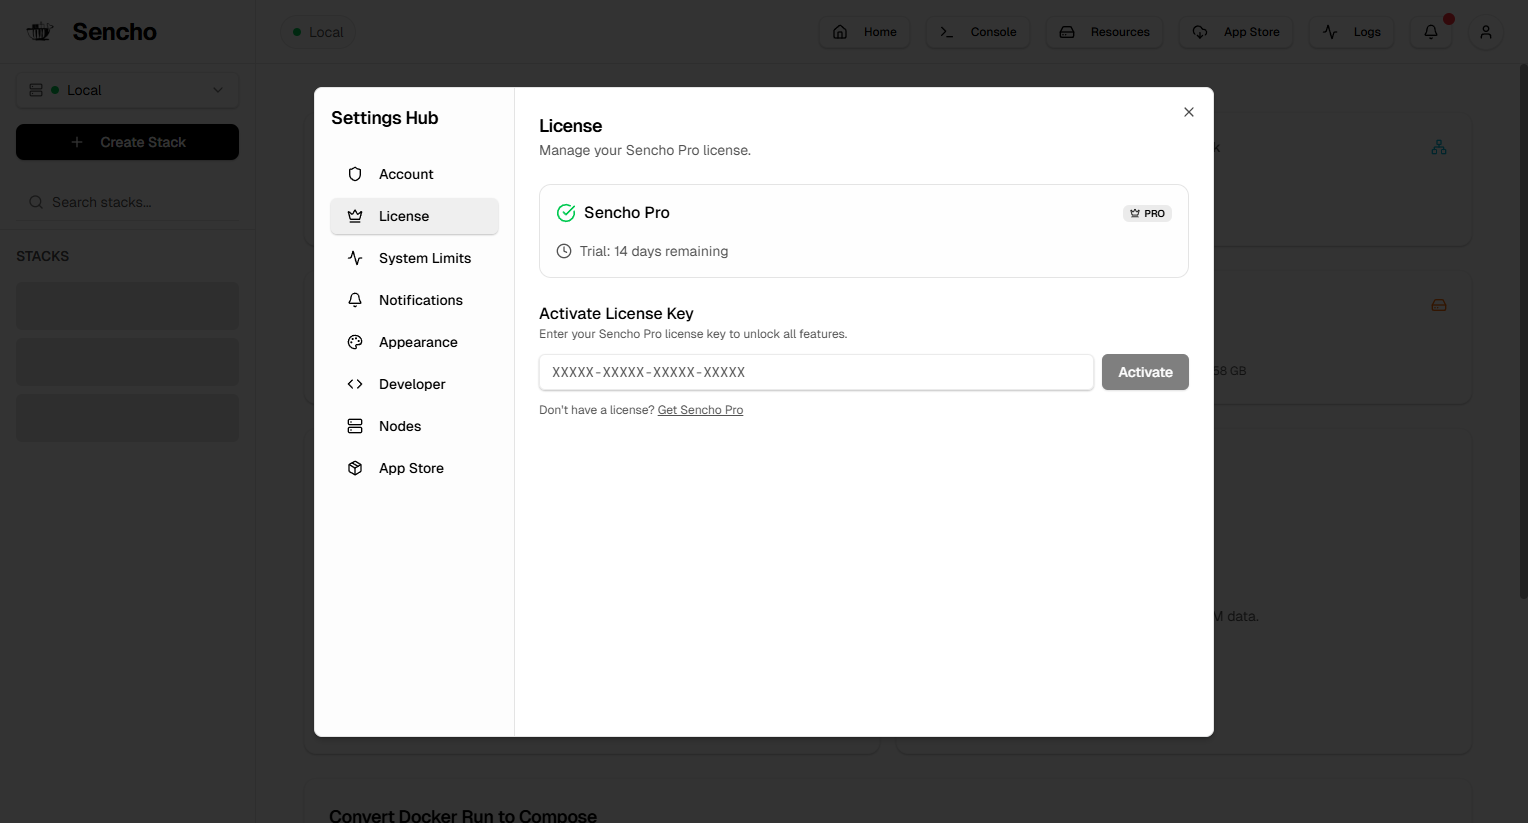Expand the Local node dropdown
The image size is (1528, 823).
click(x=127, y=90)
